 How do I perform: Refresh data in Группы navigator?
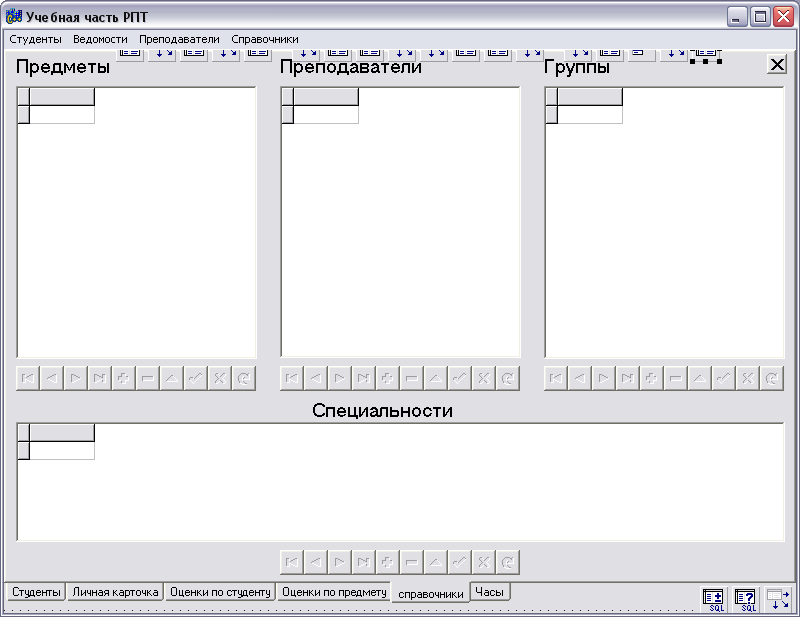point(772,379)
